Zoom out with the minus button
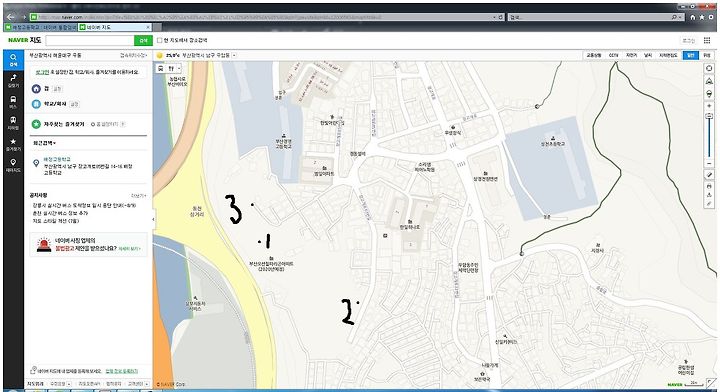 [709, 163]
